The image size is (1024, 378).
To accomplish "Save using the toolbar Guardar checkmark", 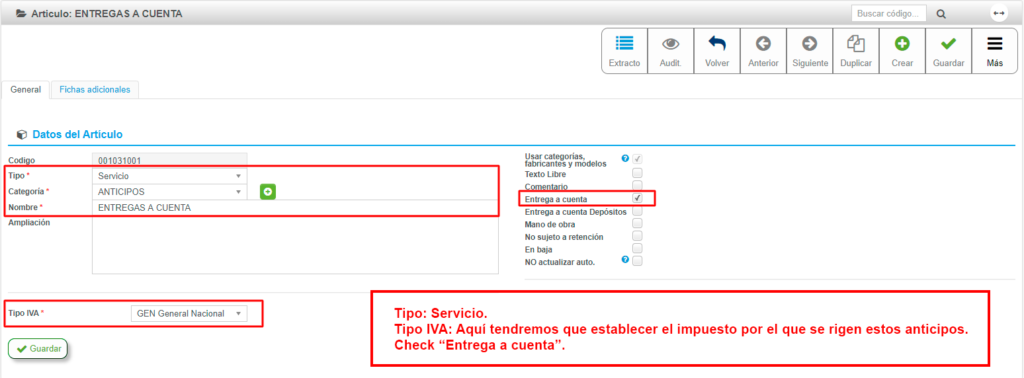I will click(x=948, y=51).
